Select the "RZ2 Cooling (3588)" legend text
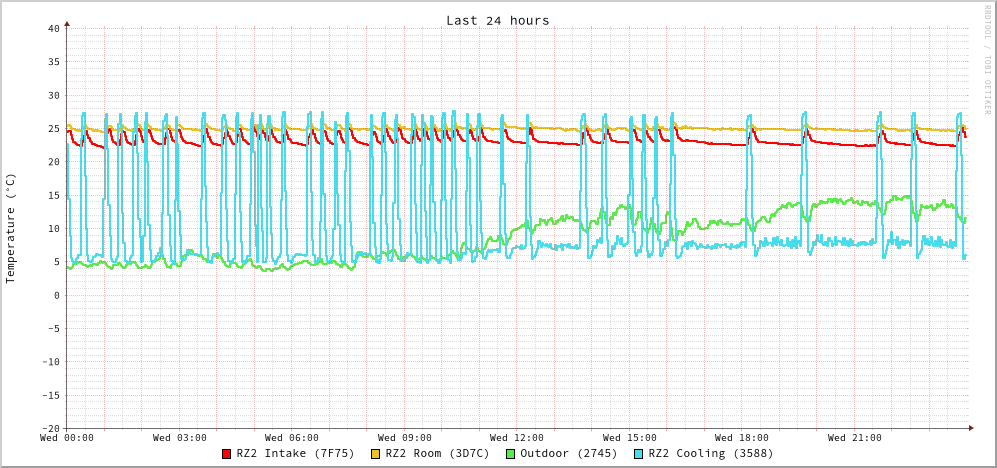The width and height of the screenshot is (997, 468). [710, 453]
